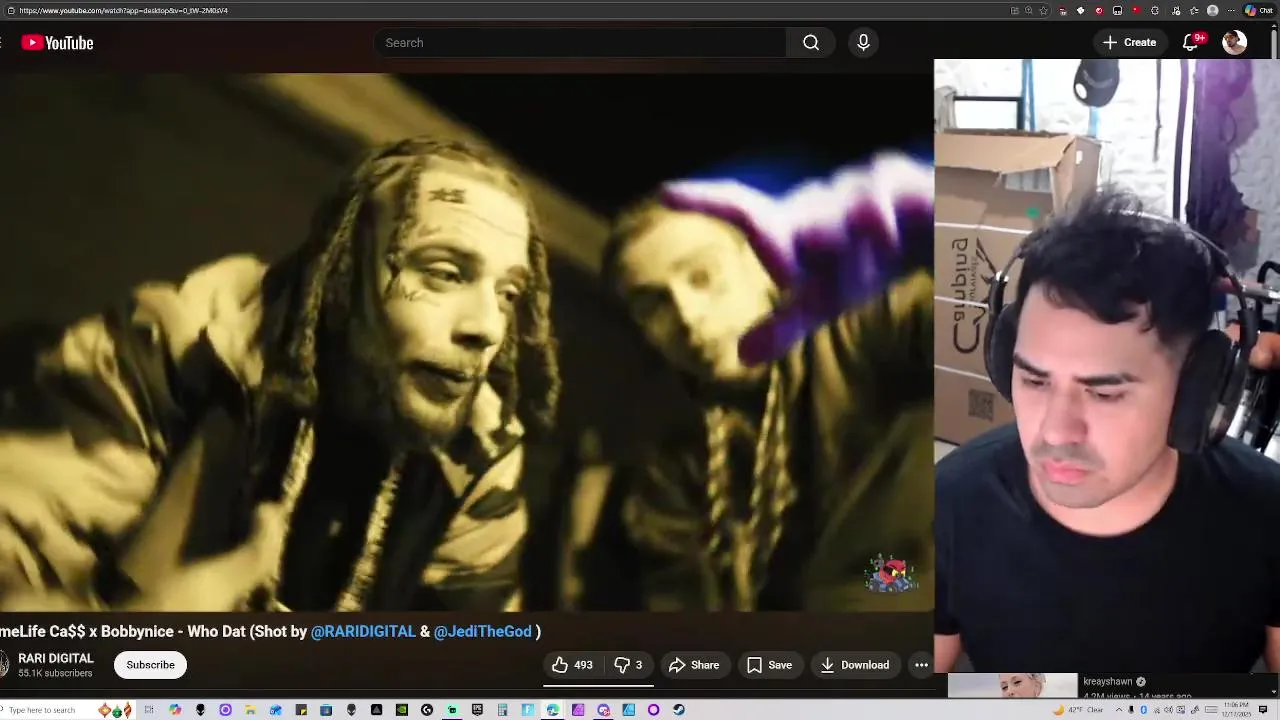
Task: Open the Bluetooth tray icon
Action: click(x=1144, y=710)
